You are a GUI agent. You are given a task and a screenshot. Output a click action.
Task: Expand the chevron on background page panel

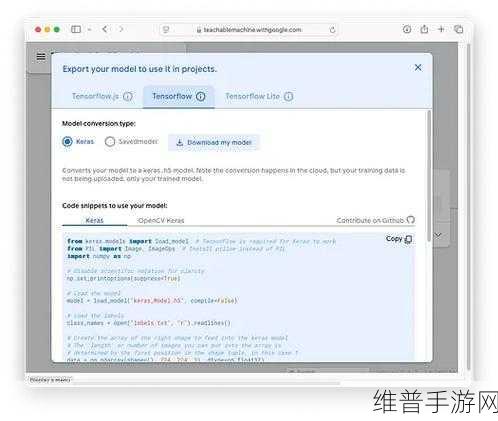coord(438,235)
